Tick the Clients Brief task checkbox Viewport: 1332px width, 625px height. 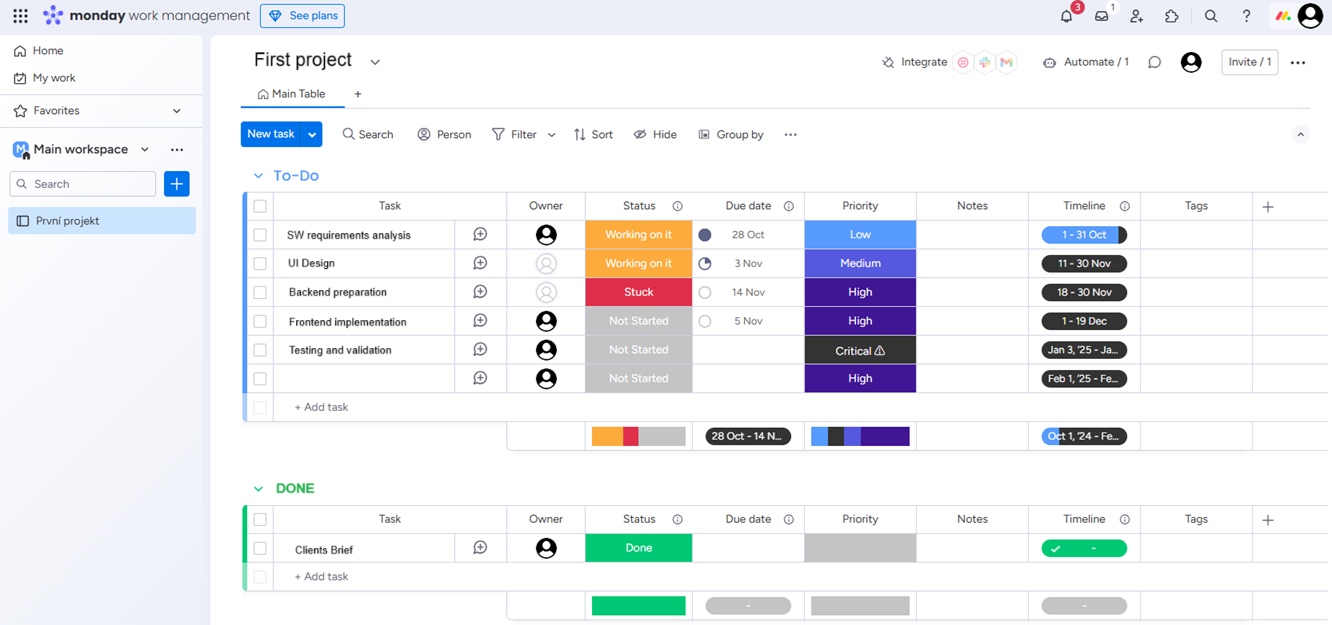[x=260, y=549]
